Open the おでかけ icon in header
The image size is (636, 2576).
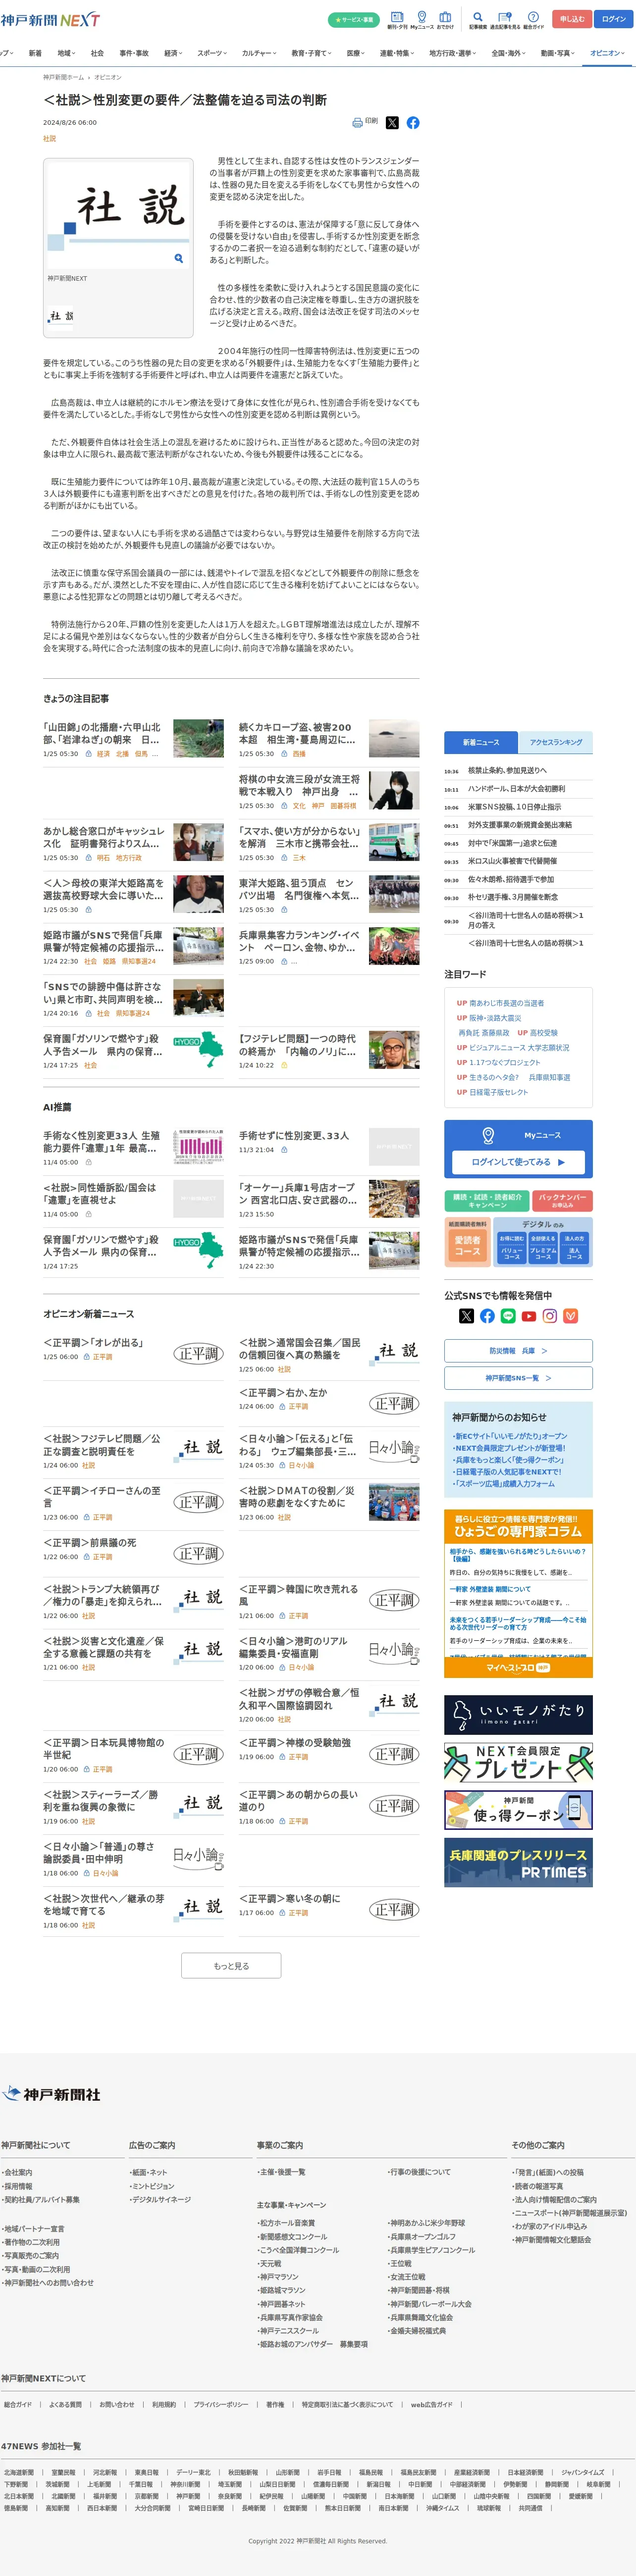[x=445, y=19]
